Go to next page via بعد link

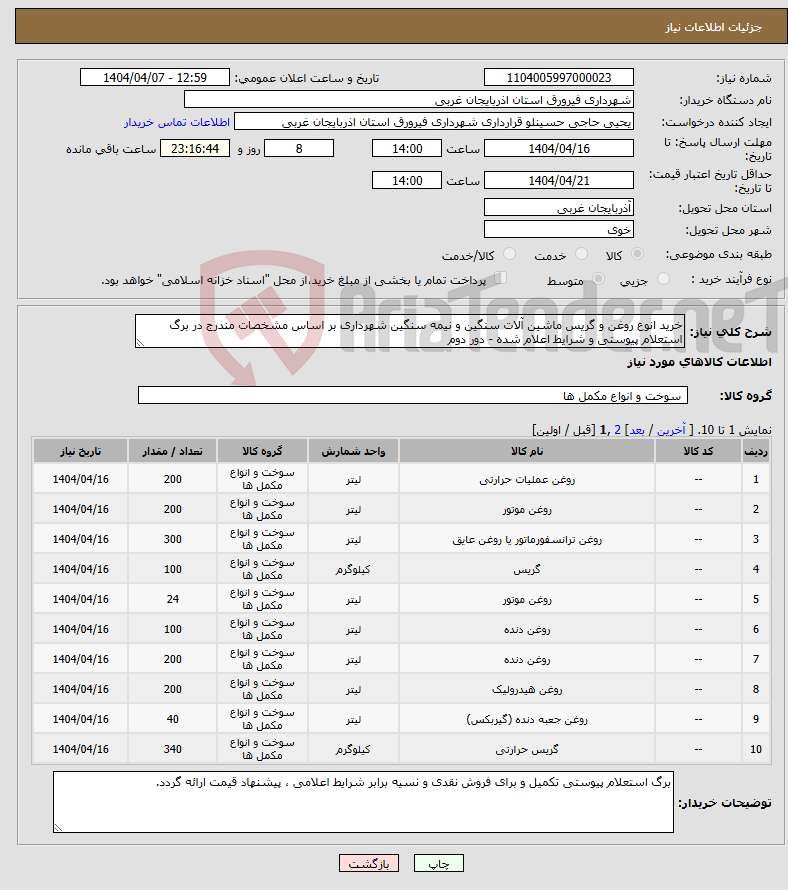pos(637,430)
